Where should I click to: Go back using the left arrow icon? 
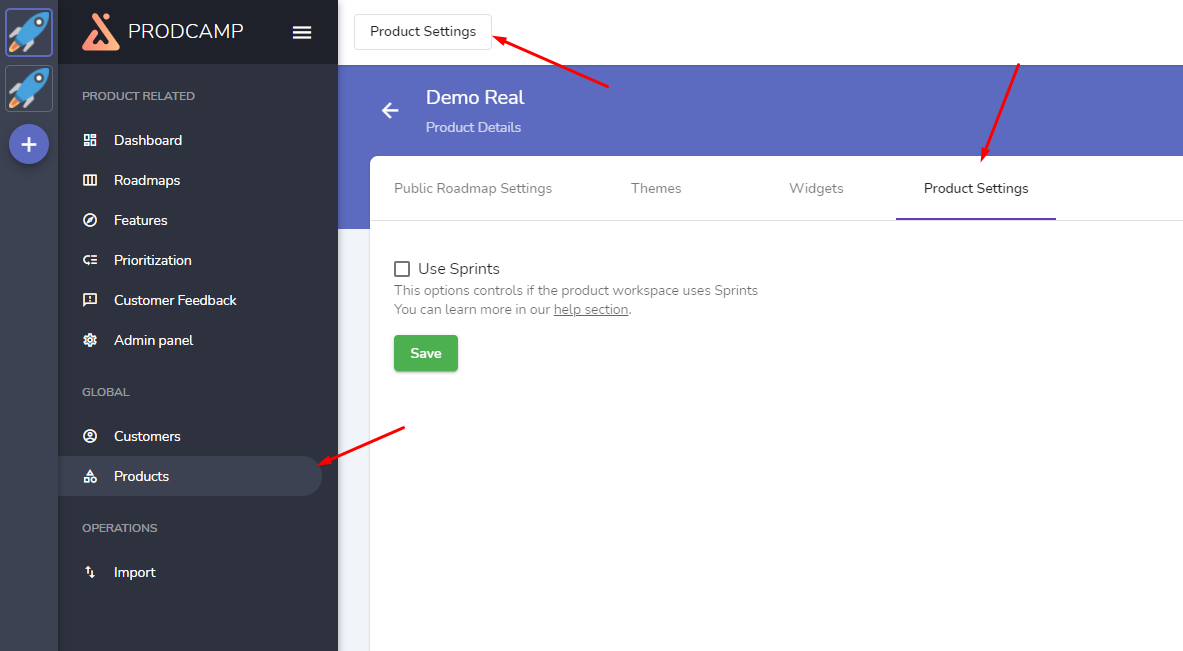point(390,111)
